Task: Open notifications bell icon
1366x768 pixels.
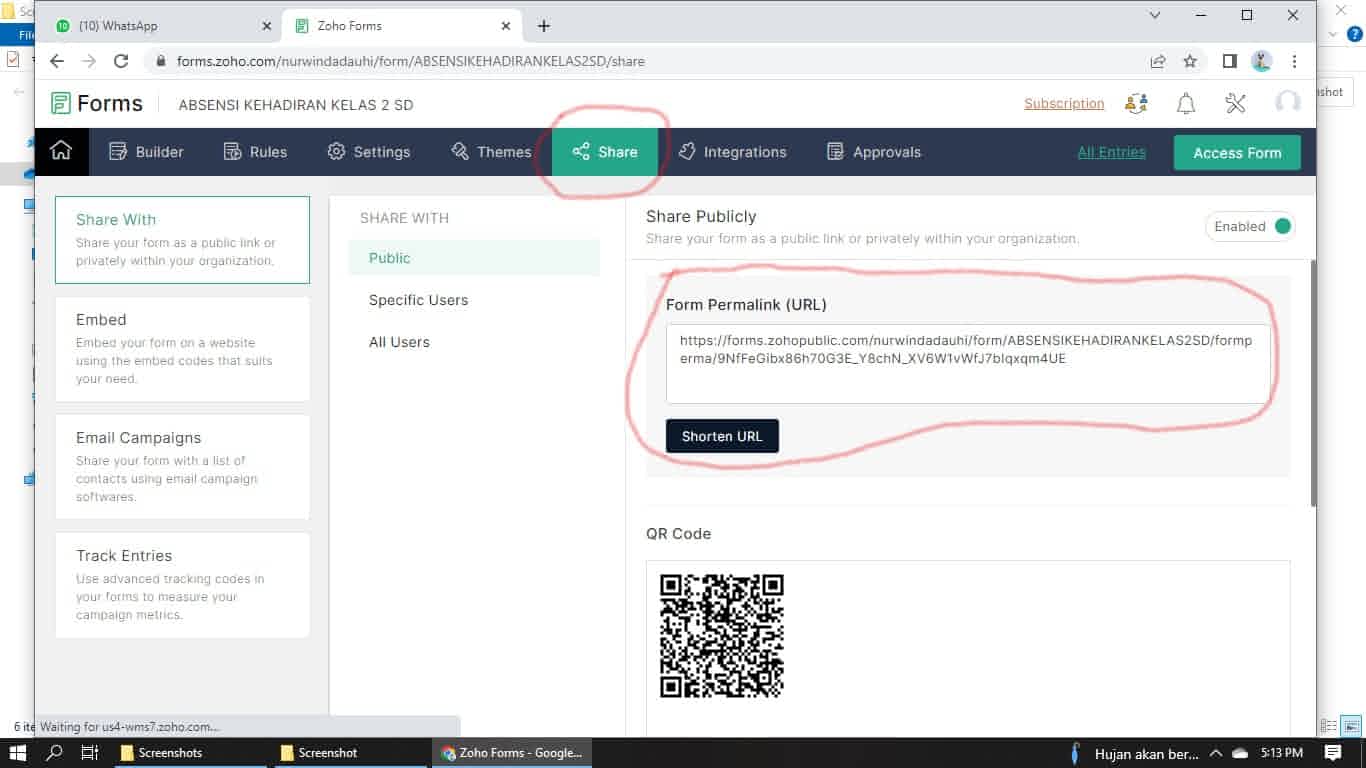Action: [x=1186, y=103]
